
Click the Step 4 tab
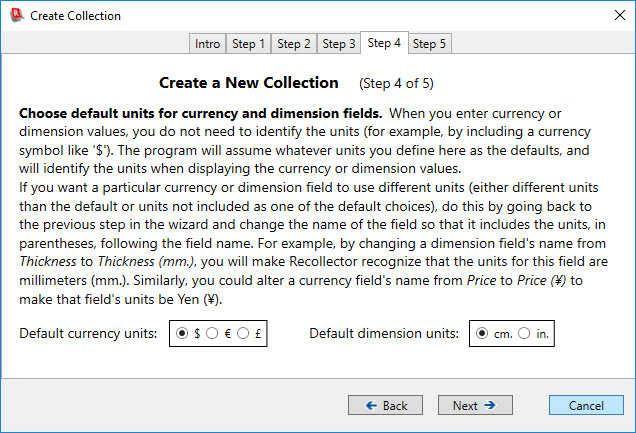384,43
